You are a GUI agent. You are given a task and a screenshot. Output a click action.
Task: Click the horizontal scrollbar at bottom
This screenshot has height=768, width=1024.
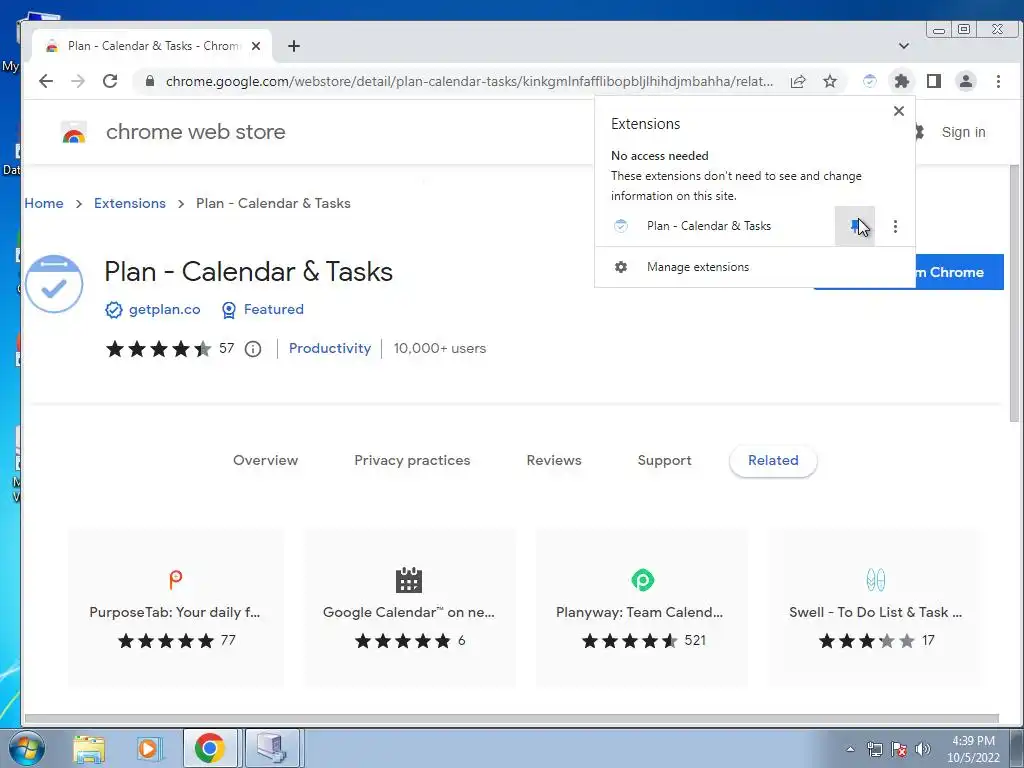(511, 719)
